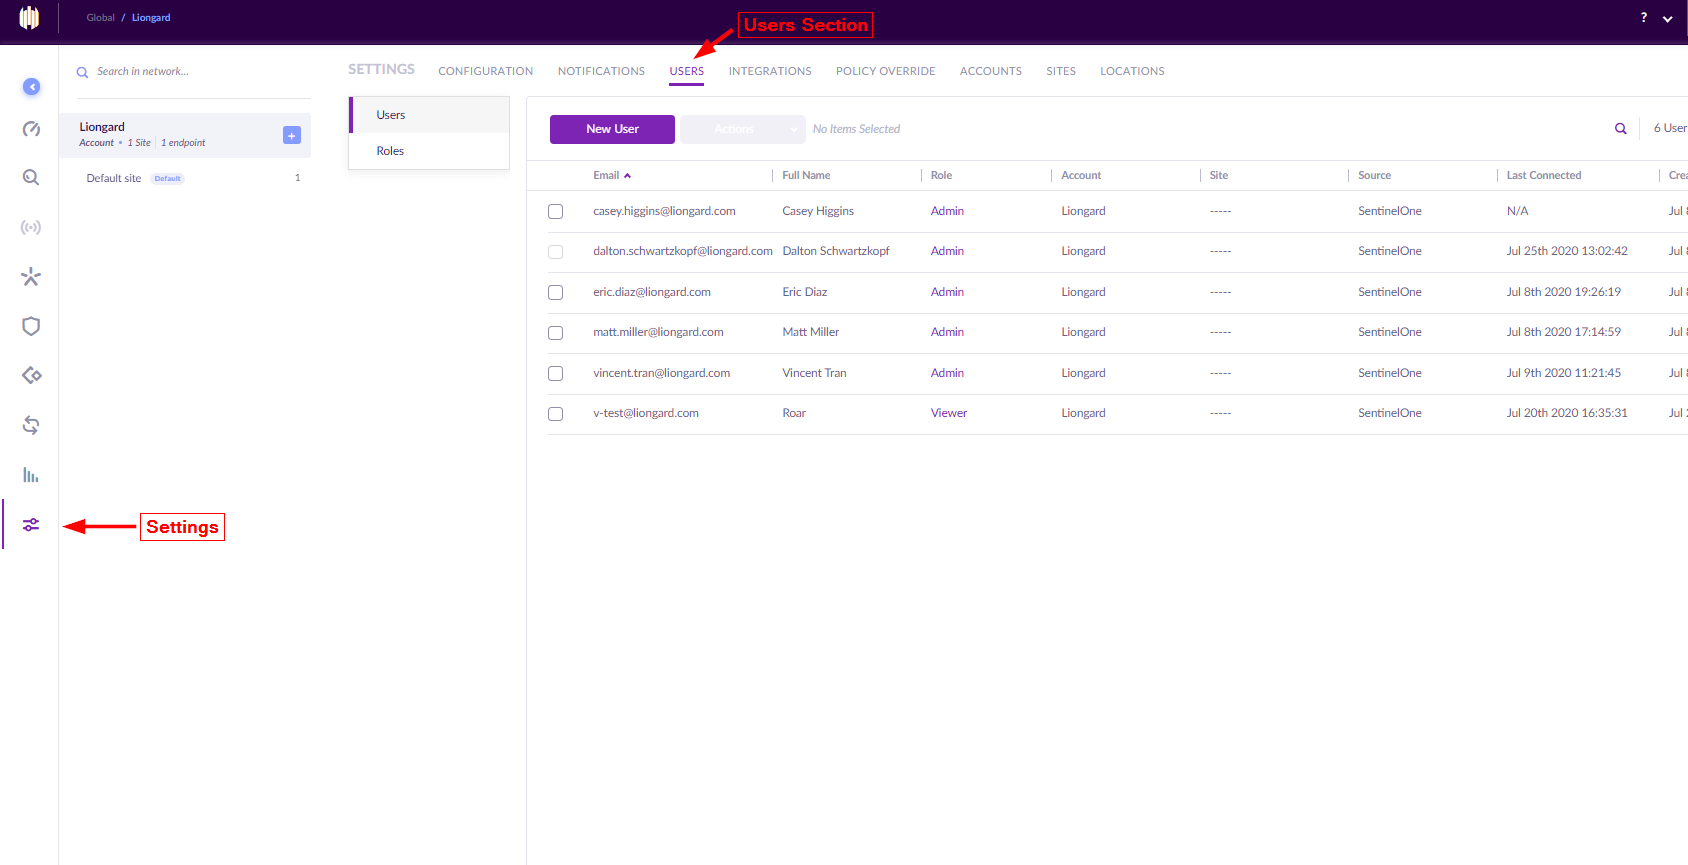Open the Visibility magnifier icon in sidebar
This screenshot has height=865, width=1688.
click(x=31, y=178)
